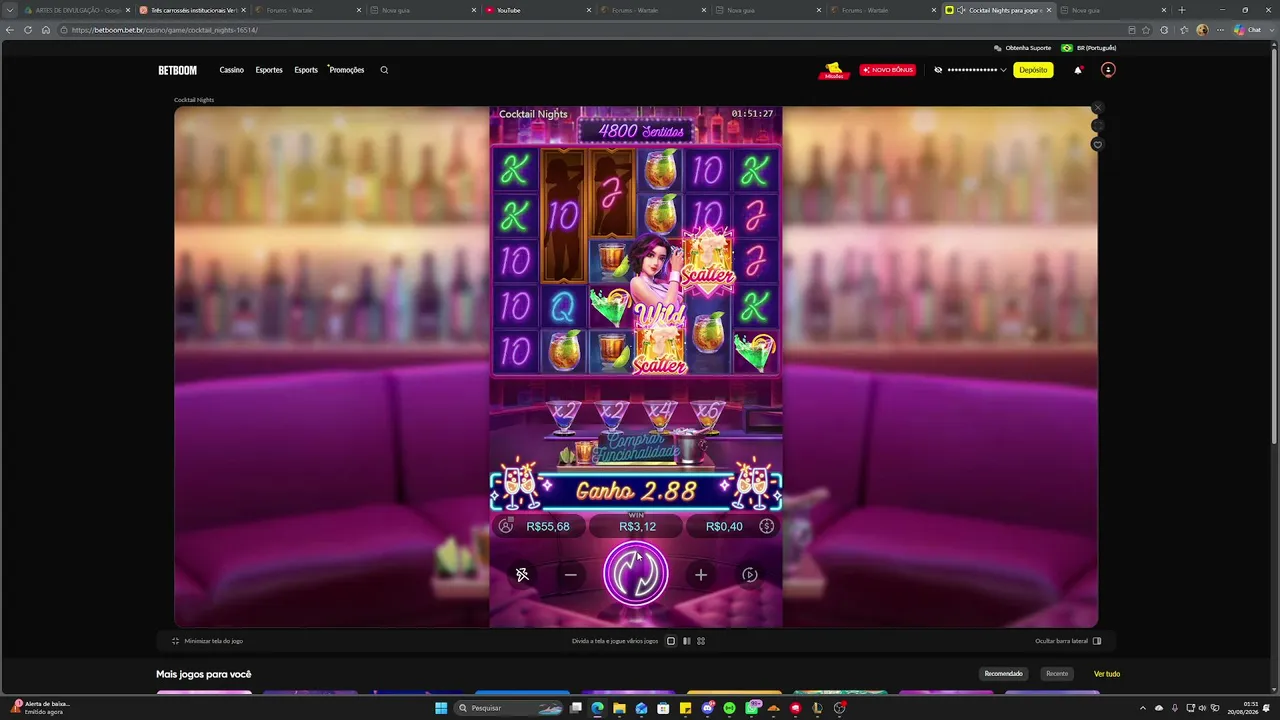Open the Cassino menu

(232, 70)
